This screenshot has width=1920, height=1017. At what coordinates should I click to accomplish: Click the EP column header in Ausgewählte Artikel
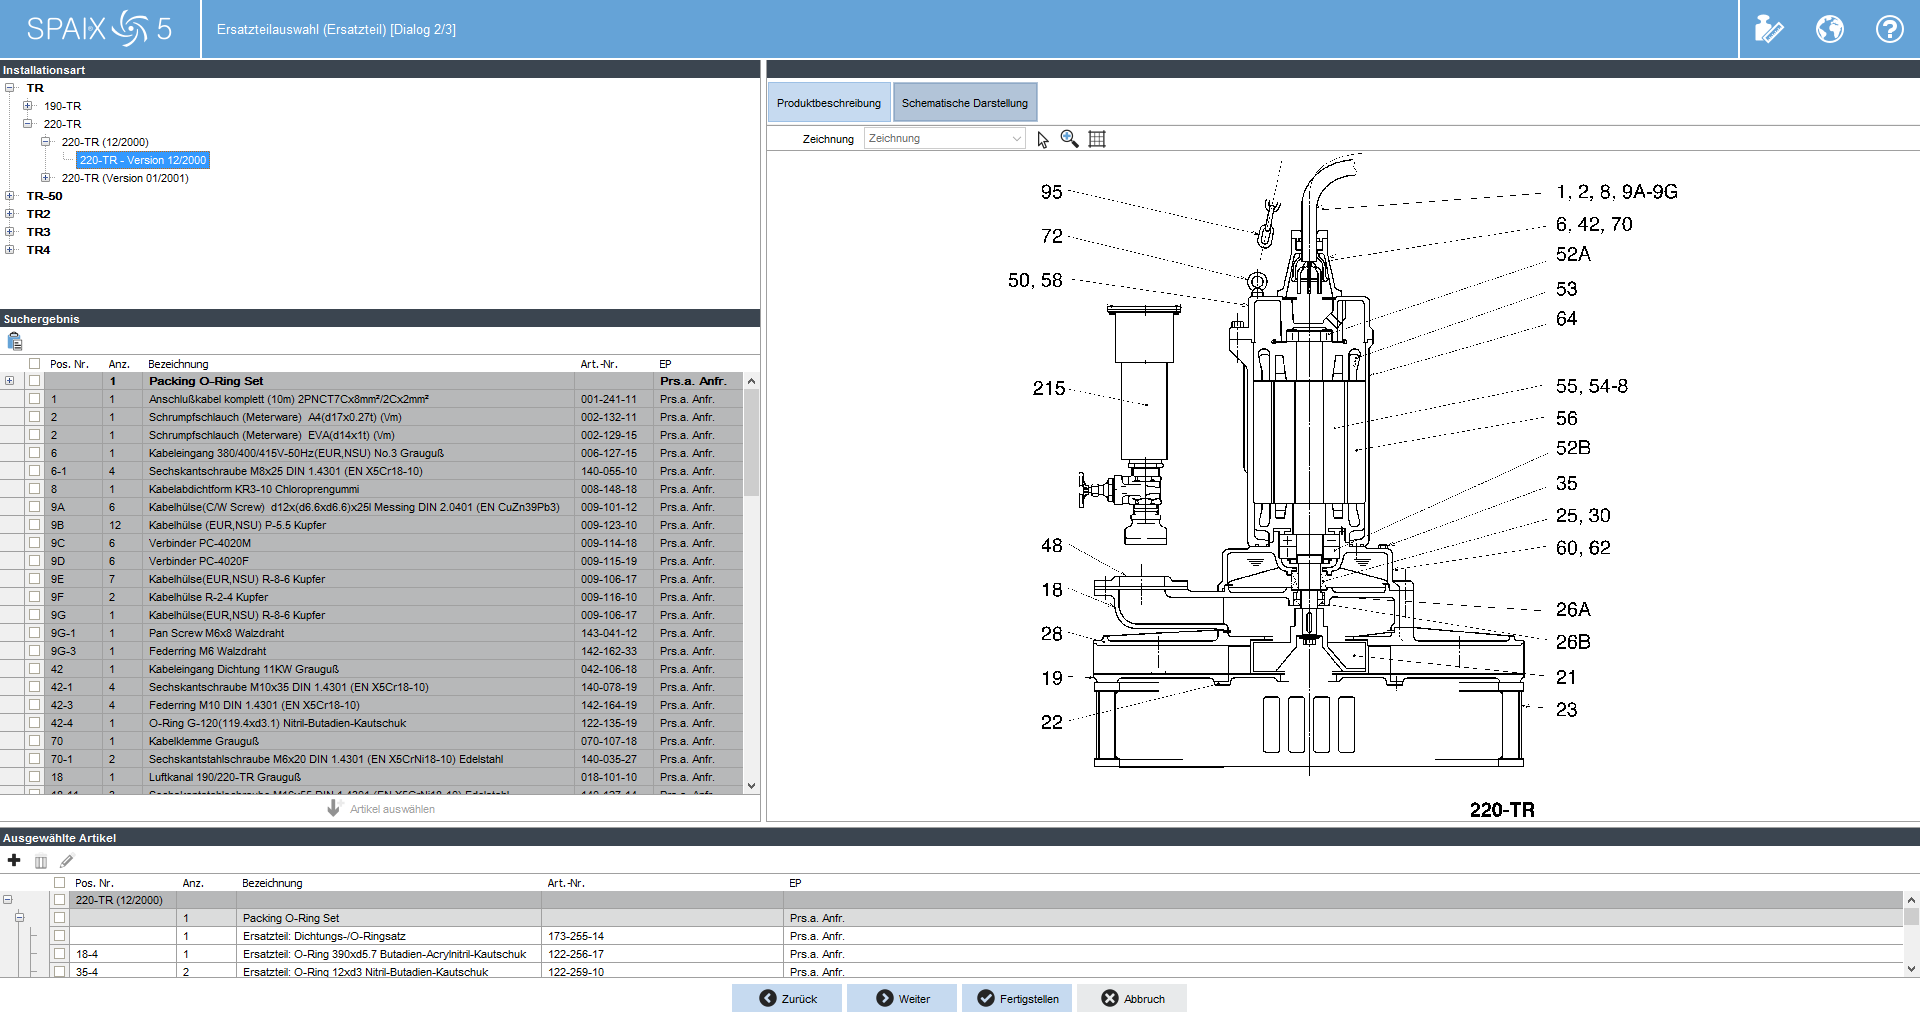pos(795,883)
